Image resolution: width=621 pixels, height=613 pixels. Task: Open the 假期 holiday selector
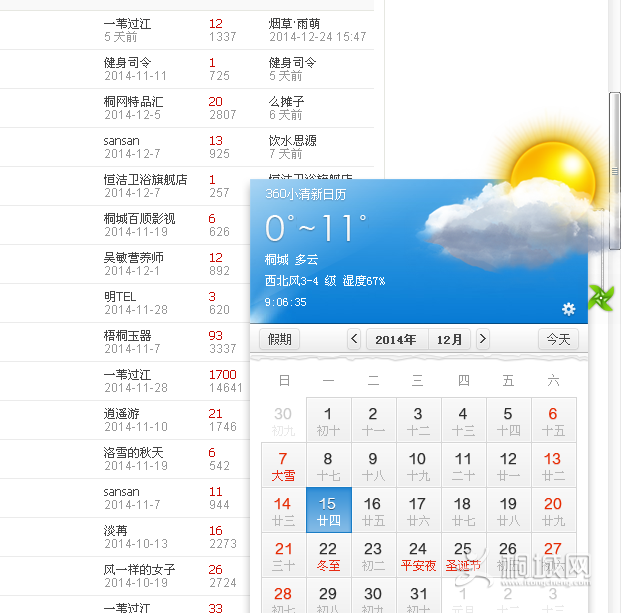(279, 339)
